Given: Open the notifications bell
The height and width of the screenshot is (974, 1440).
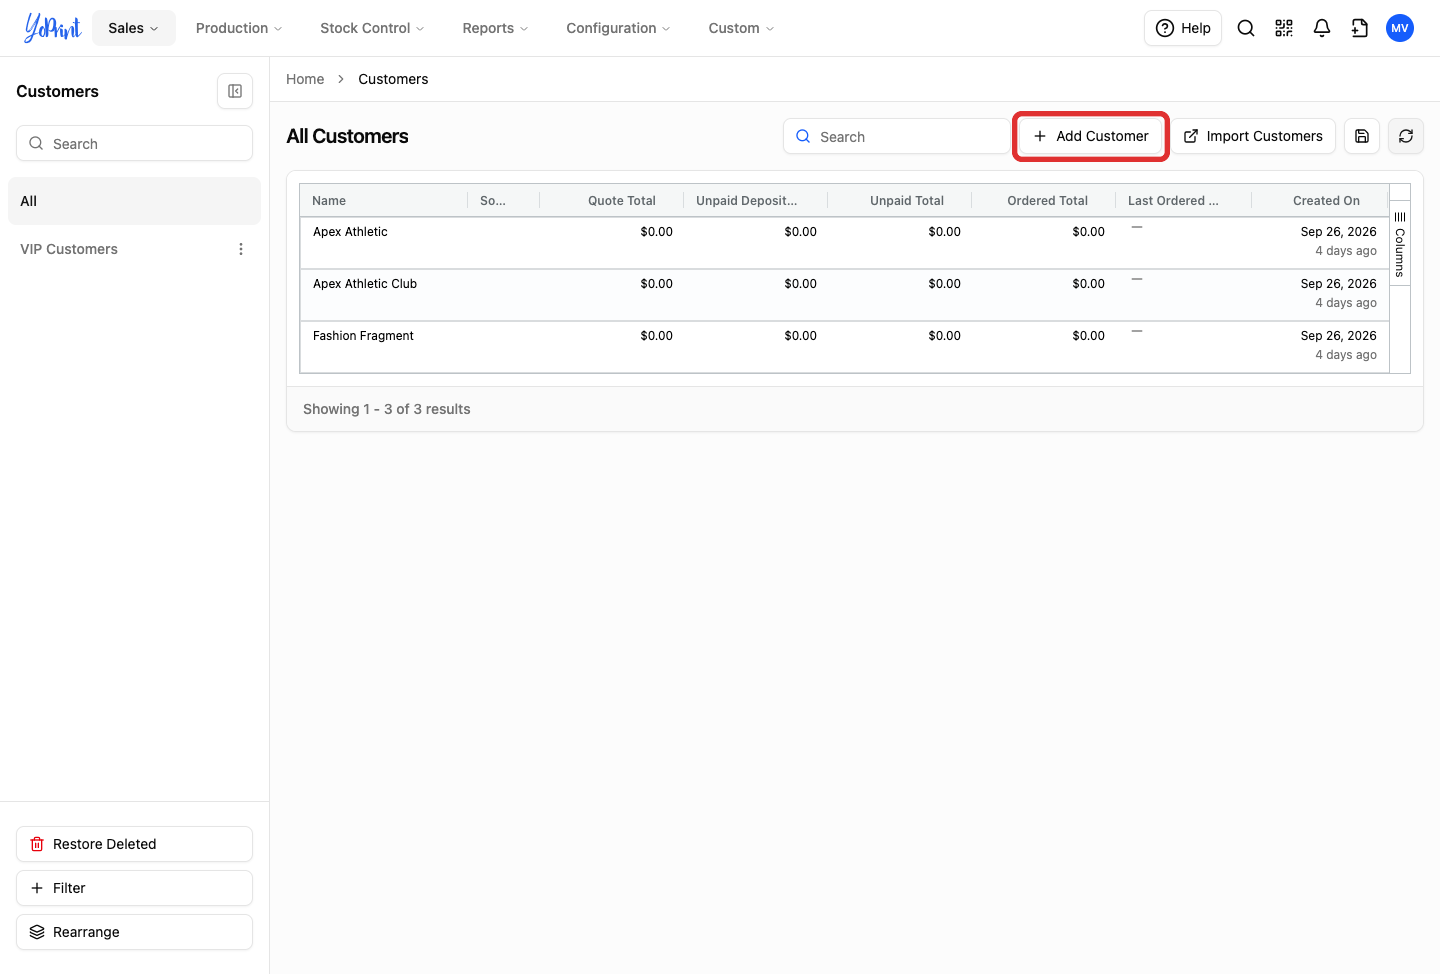Looking at the screenshot, I should tap(1322, 28).
